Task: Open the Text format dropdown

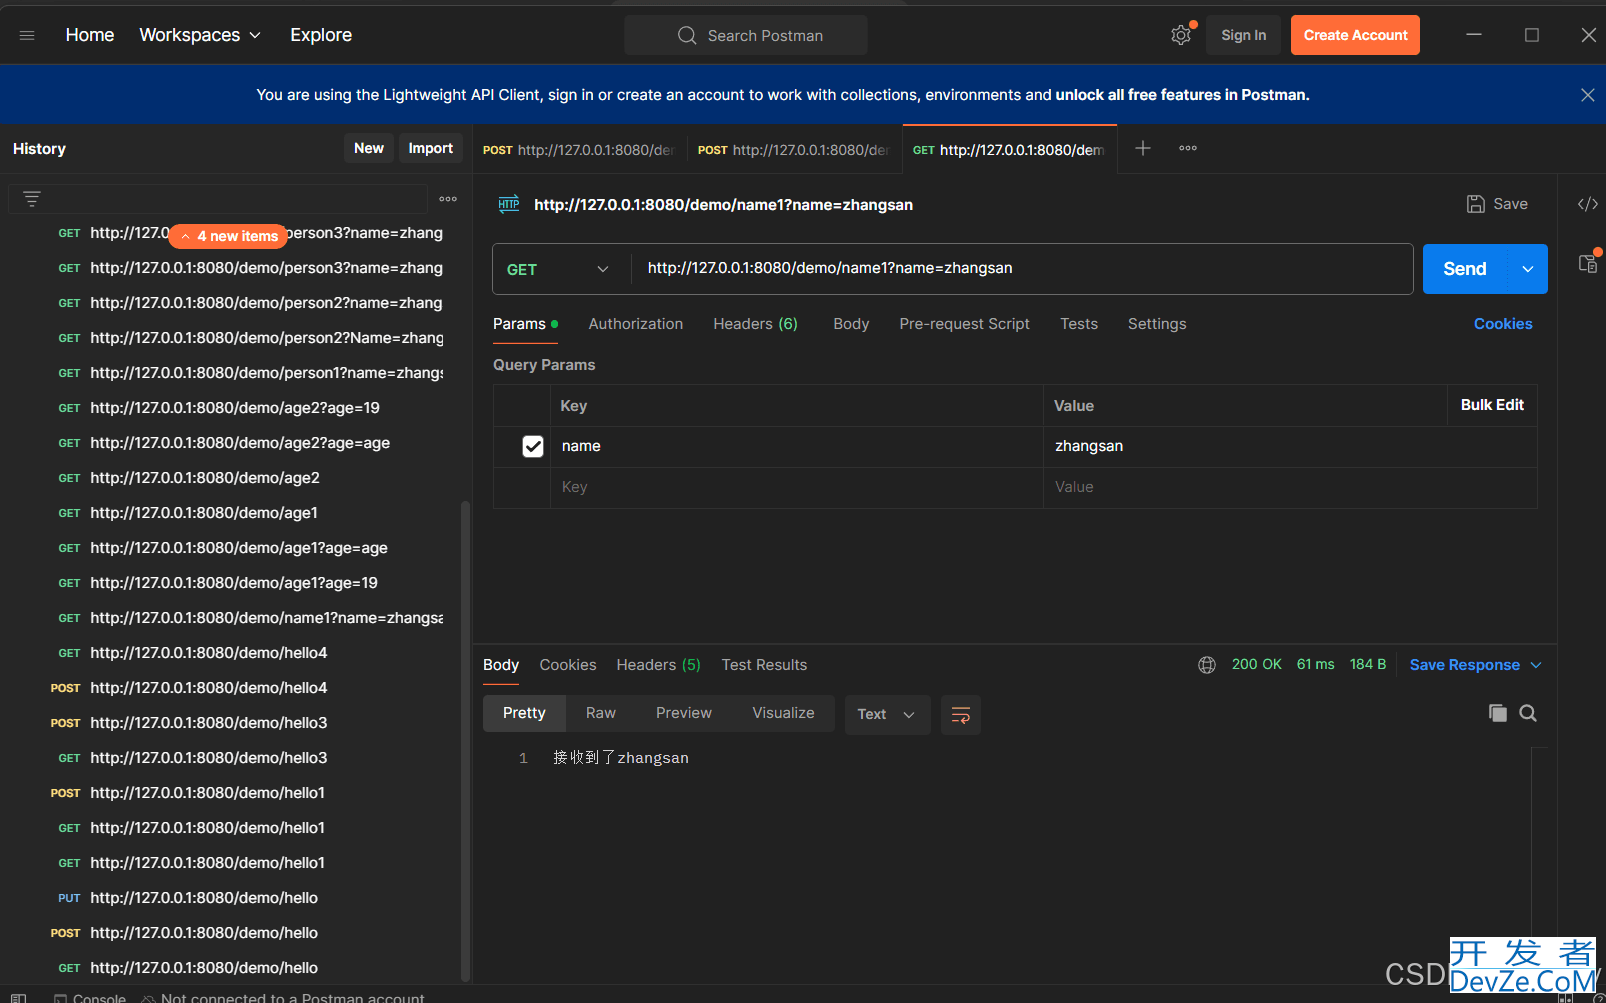Action: click(x=887, y=714)
